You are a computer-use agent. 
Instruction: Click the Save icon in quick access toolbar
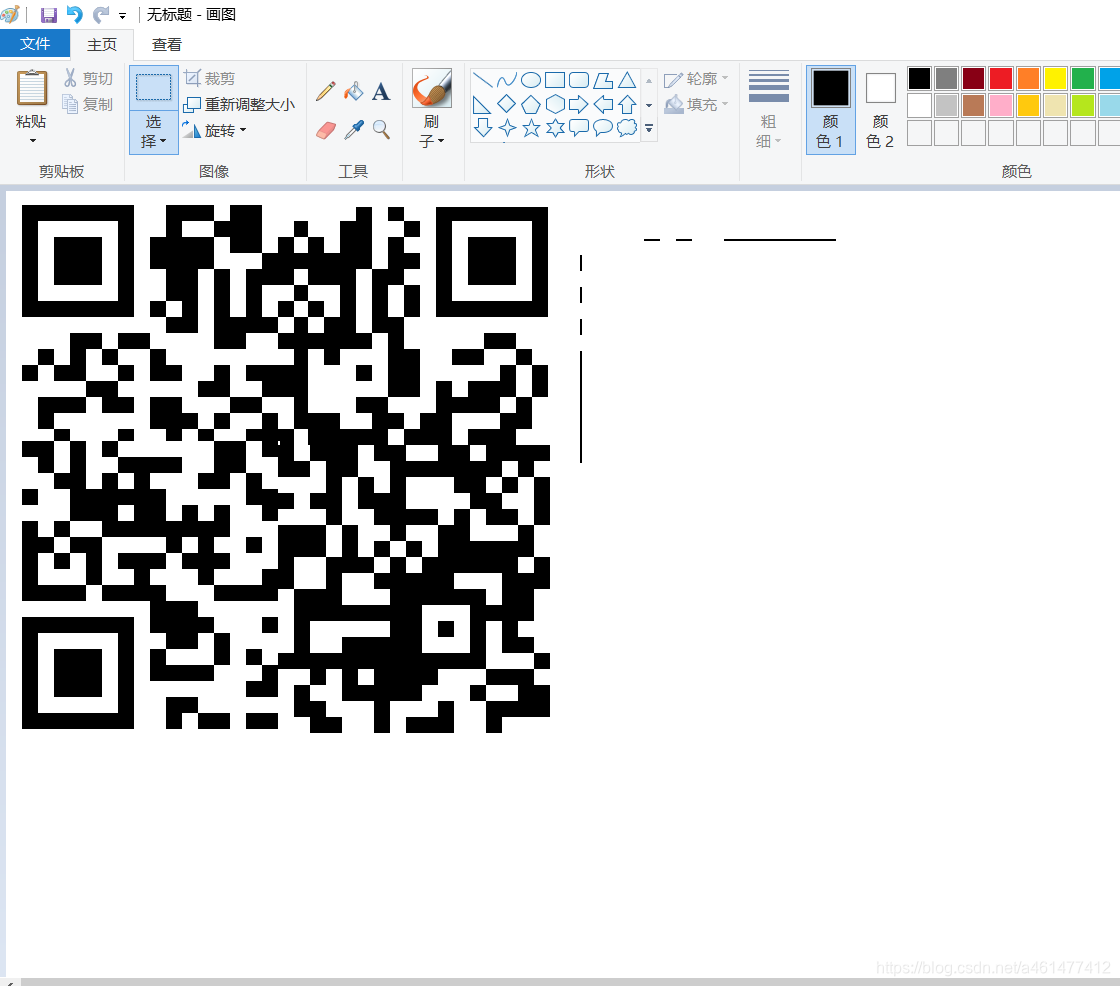pos(49,15)
